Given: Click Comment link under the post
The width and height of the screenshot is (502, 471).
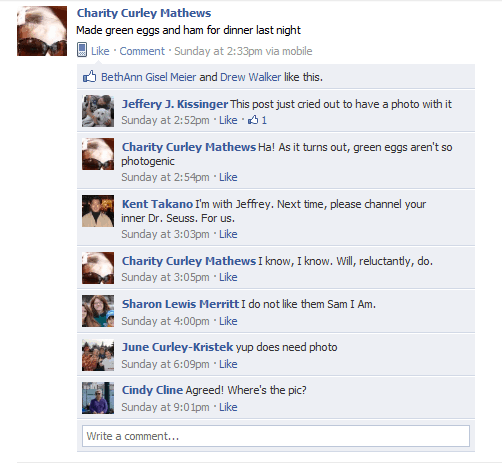Looking at the screenshot, I should [142, 51].
